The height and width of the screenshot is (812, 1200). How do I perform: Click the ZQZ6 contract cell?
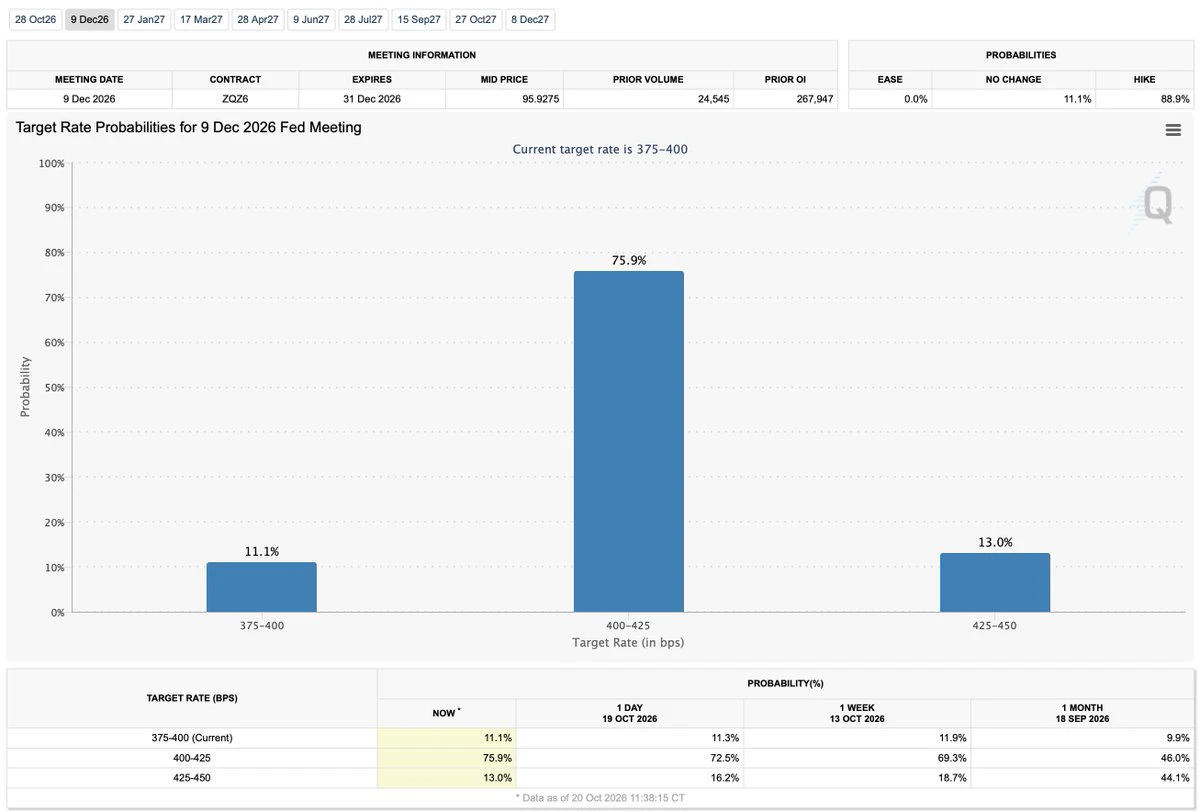pos(235,99)
